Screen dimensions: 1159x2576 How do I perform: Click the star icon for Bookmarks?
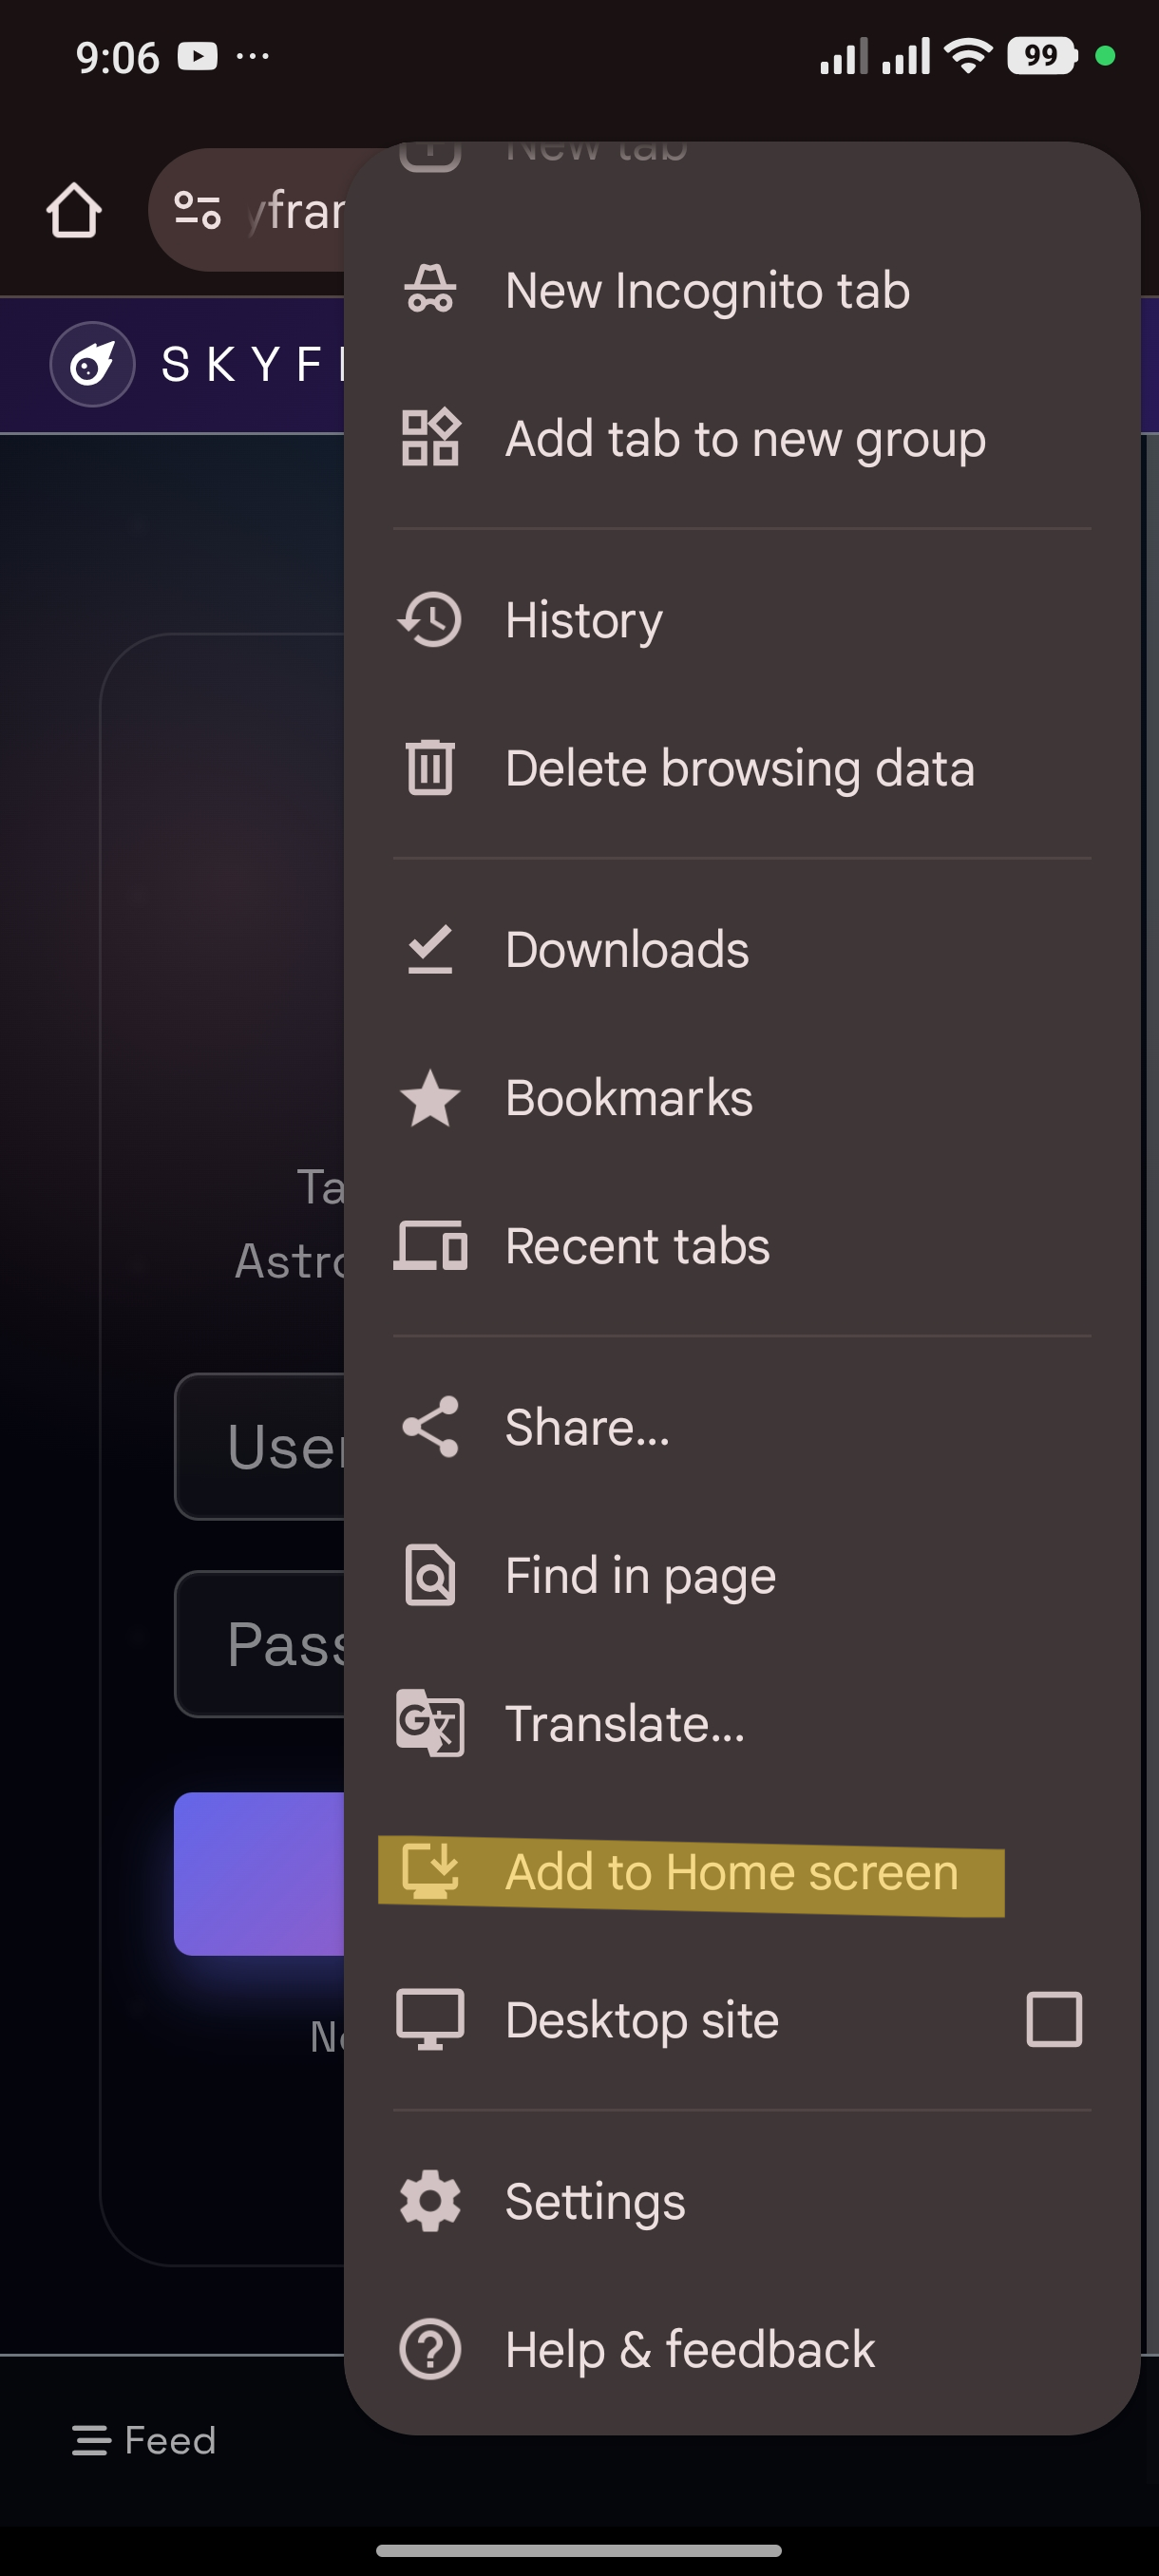click(x=430, y=1097)
